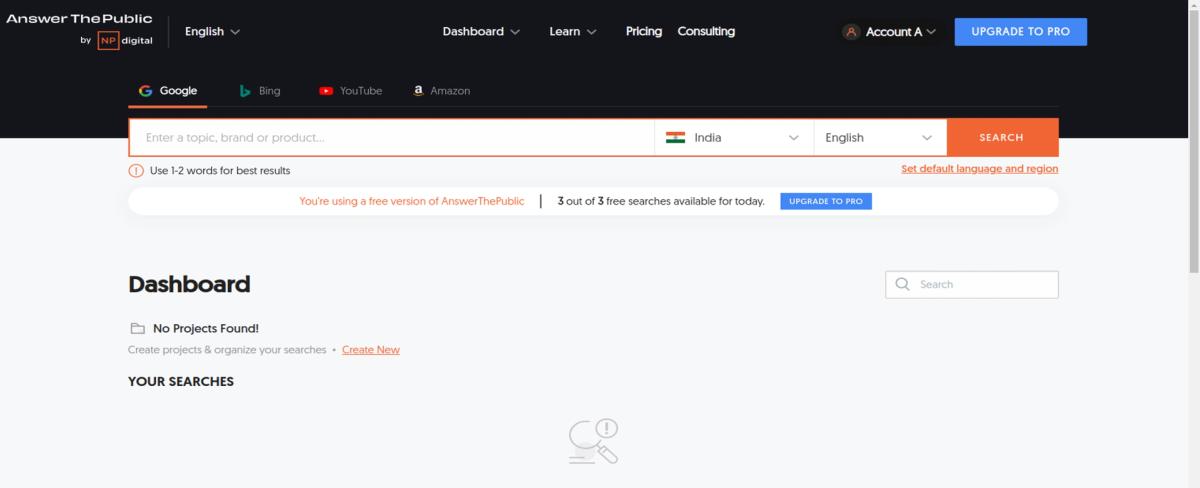Click the empty searches magnifier illustration
Viewport: 1200px width, 488px height.
pos(593,441)
